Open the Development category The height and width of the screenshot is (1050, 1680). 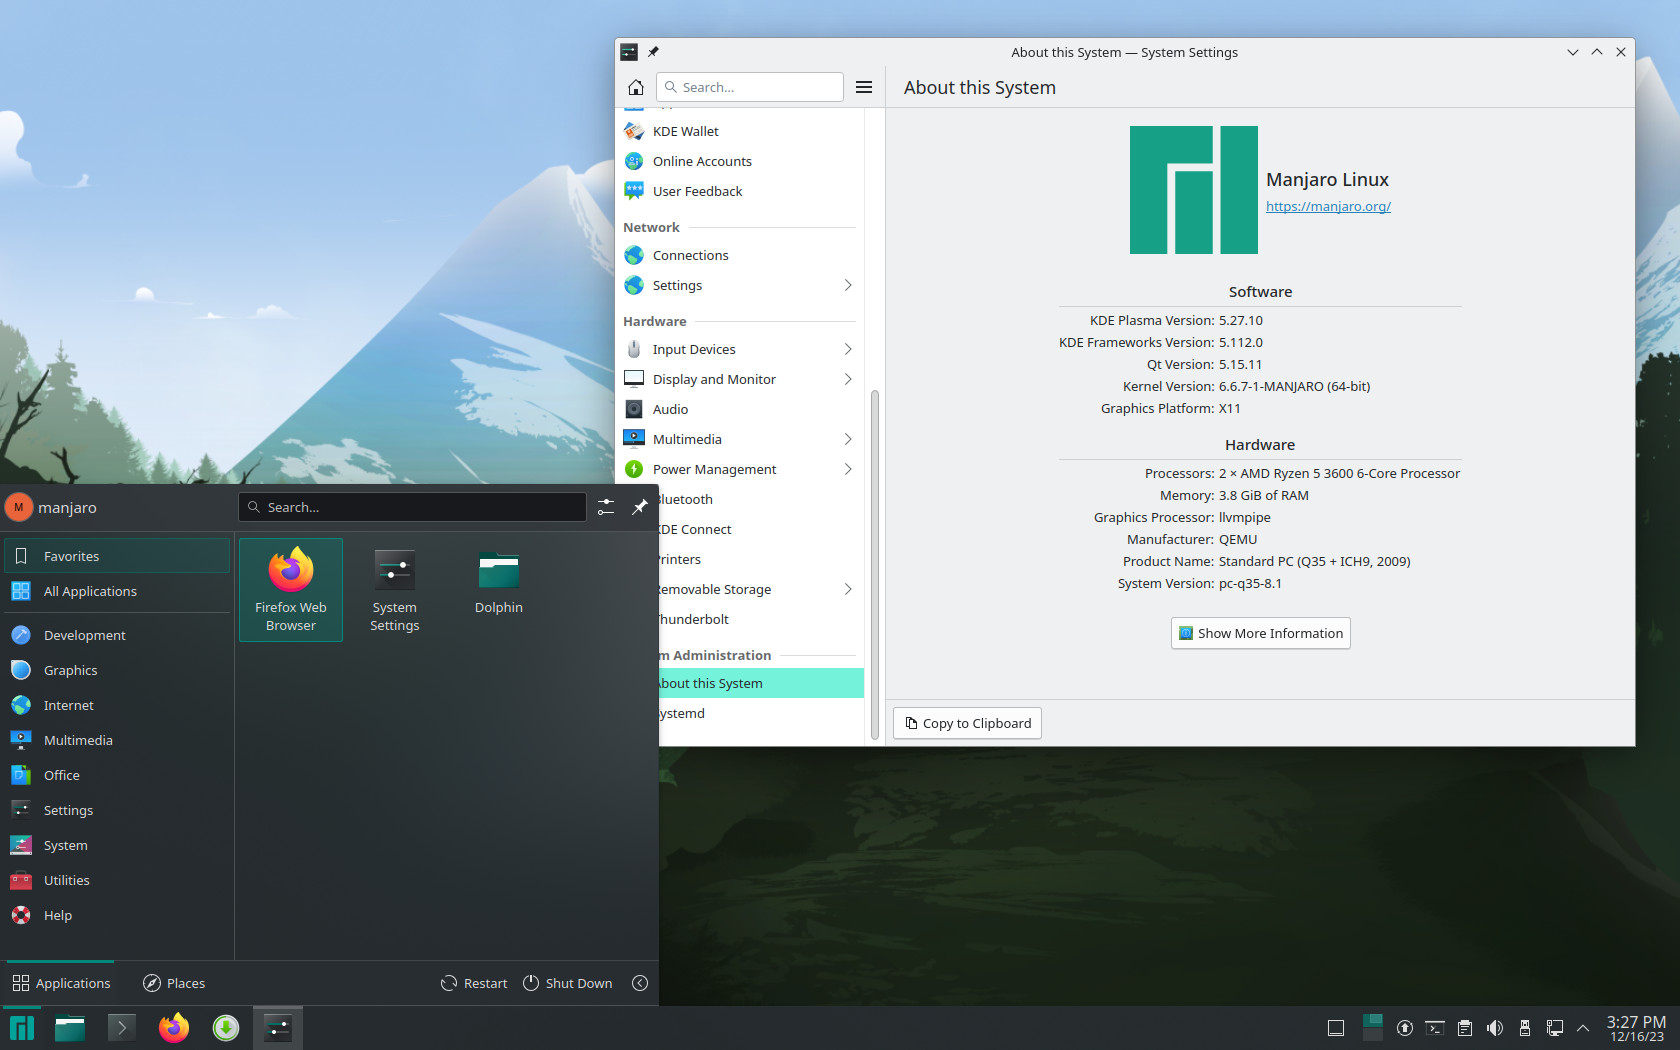click(118, 635)
